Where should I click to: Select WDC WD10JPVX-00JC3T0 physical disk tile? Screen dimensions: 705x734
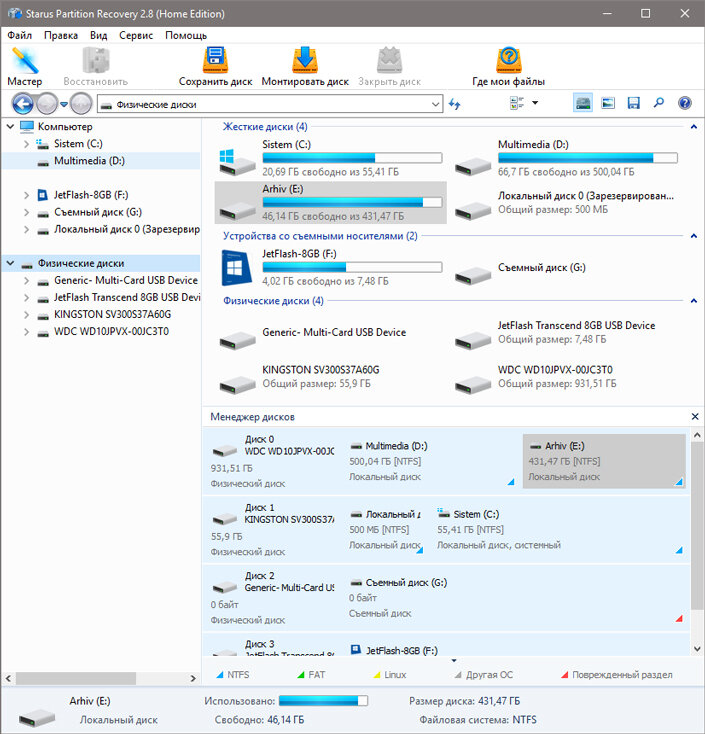pyautogui.click(x=566, y=377)
